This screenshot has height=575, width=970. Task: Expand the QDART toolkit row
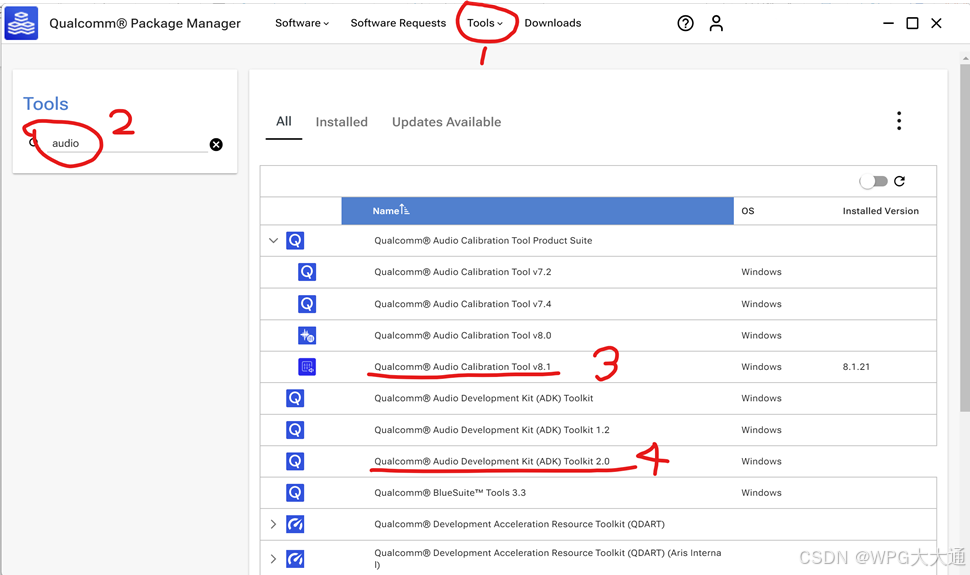coord(273,524)
